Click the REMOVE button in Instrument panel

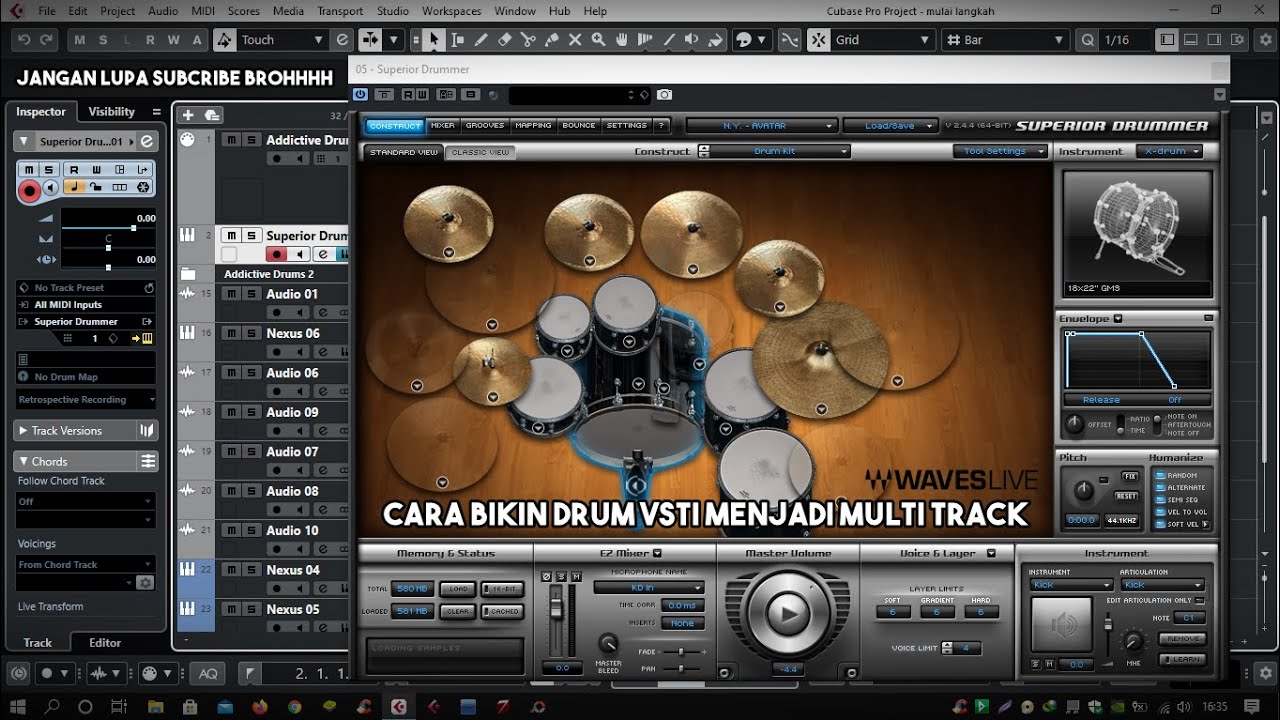pyautogui.click(x=1183, y=638)
